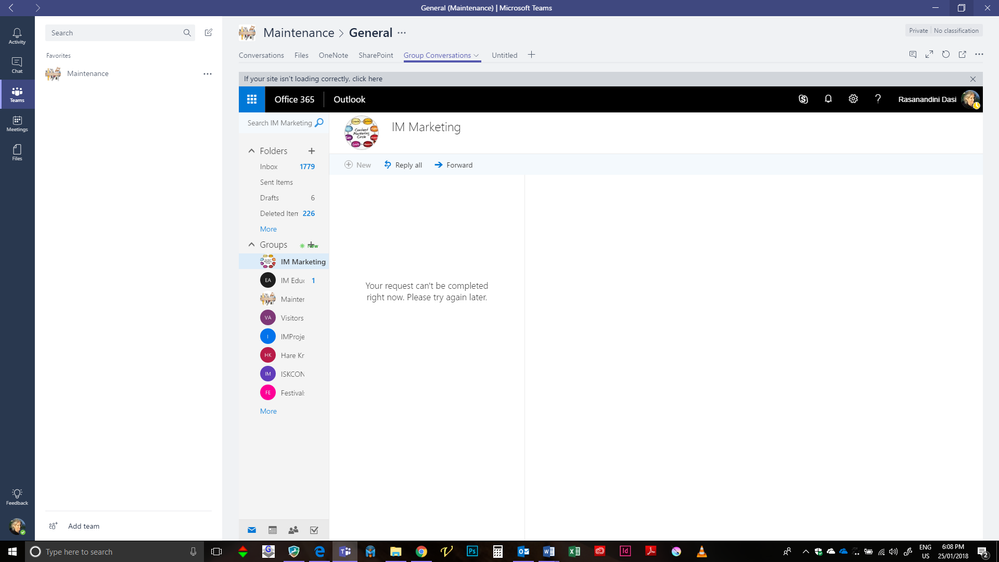
Task: Switch to Mail view at bottom
Action: (x=252, y=530)
